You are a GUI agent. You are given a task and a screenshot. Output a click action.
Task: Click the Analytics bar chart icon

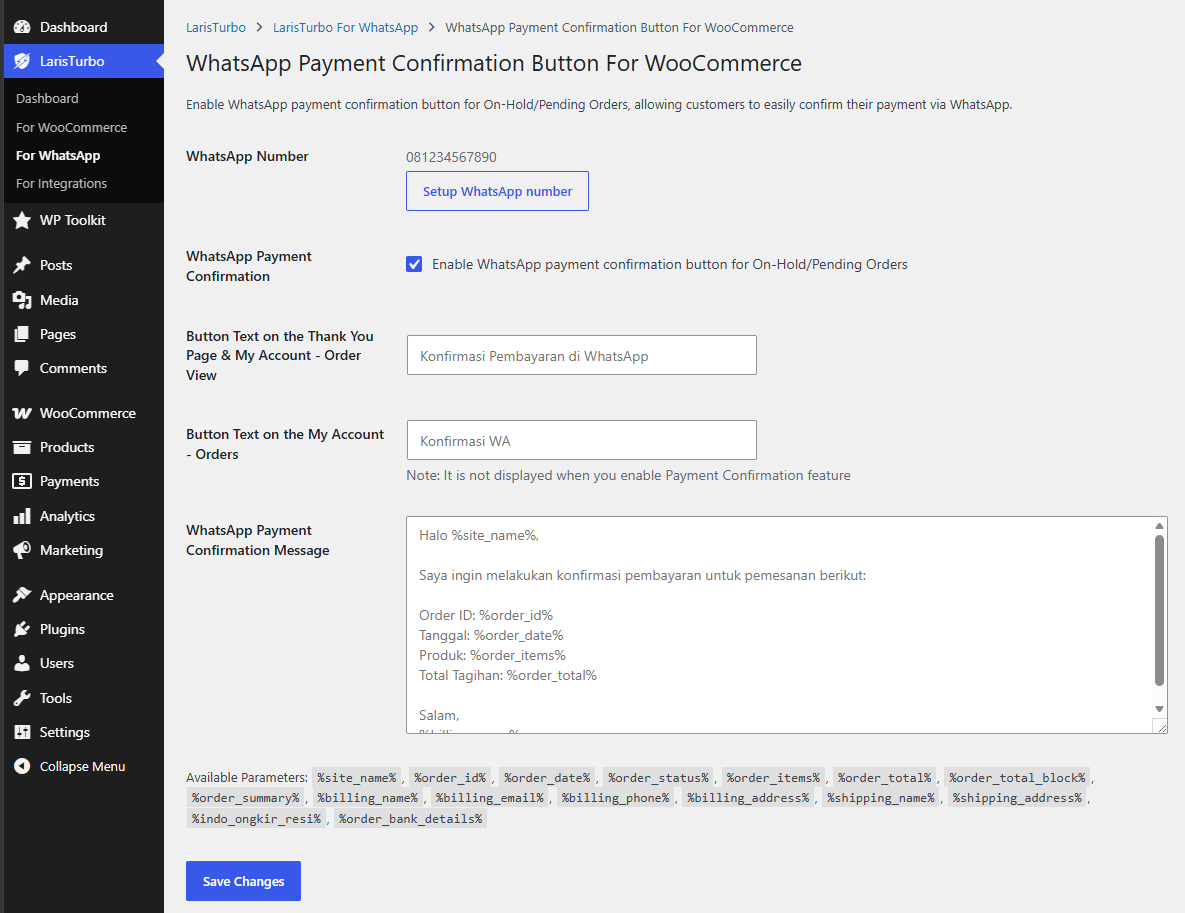pos(22,516)
